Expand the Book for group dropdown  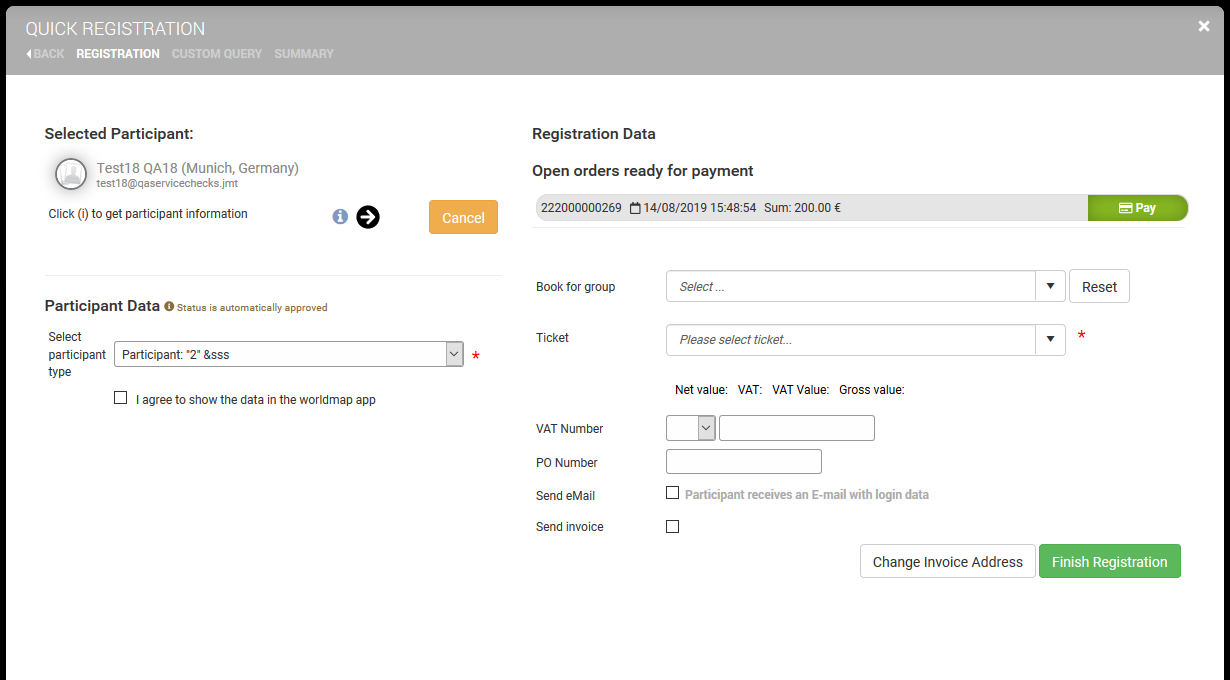1049,286
